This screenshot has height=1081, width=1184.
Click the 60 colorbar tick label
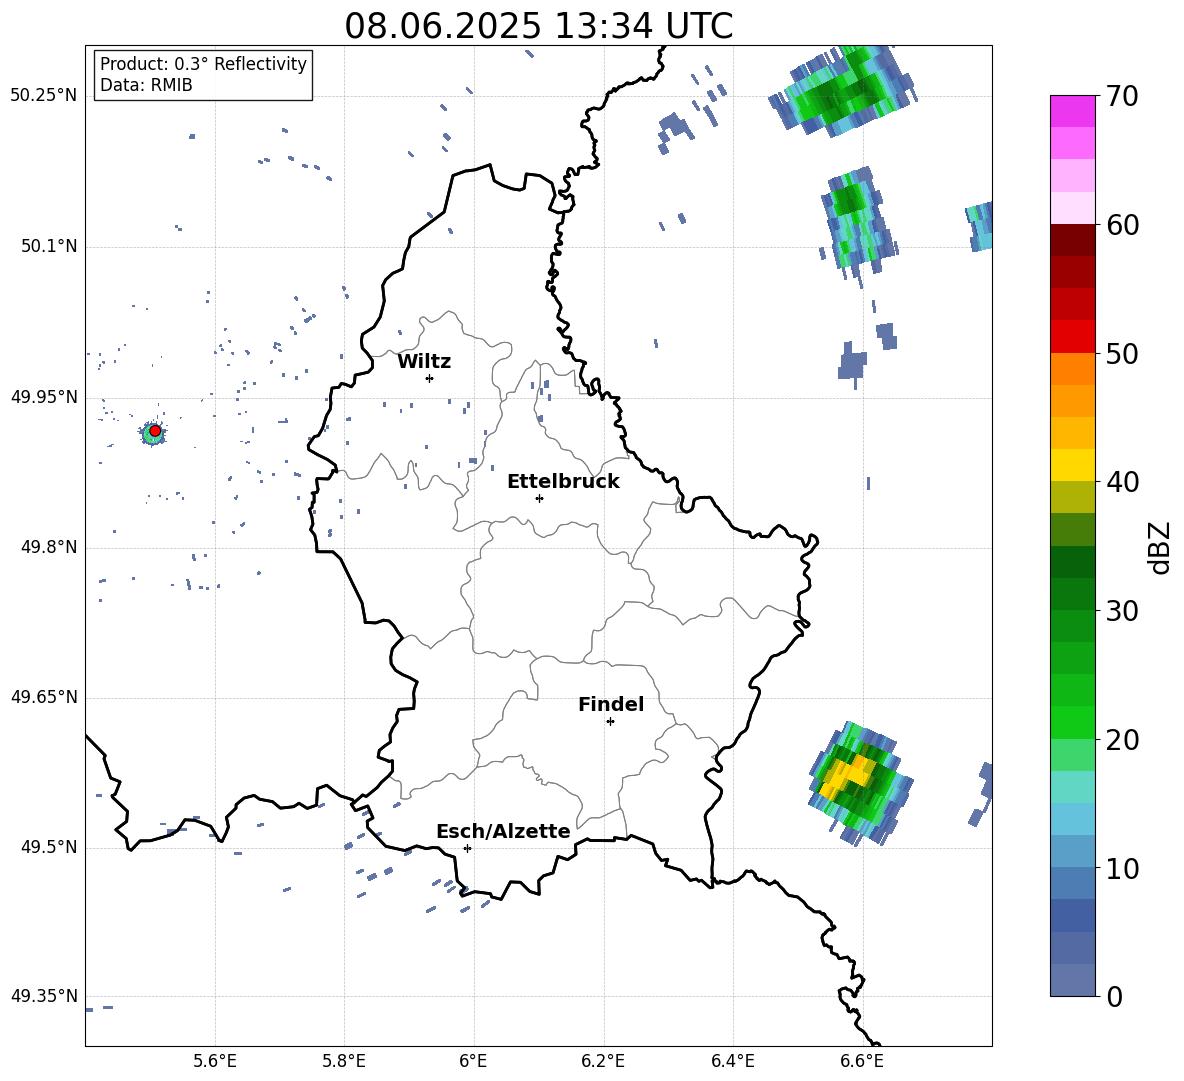point(1122,225)
